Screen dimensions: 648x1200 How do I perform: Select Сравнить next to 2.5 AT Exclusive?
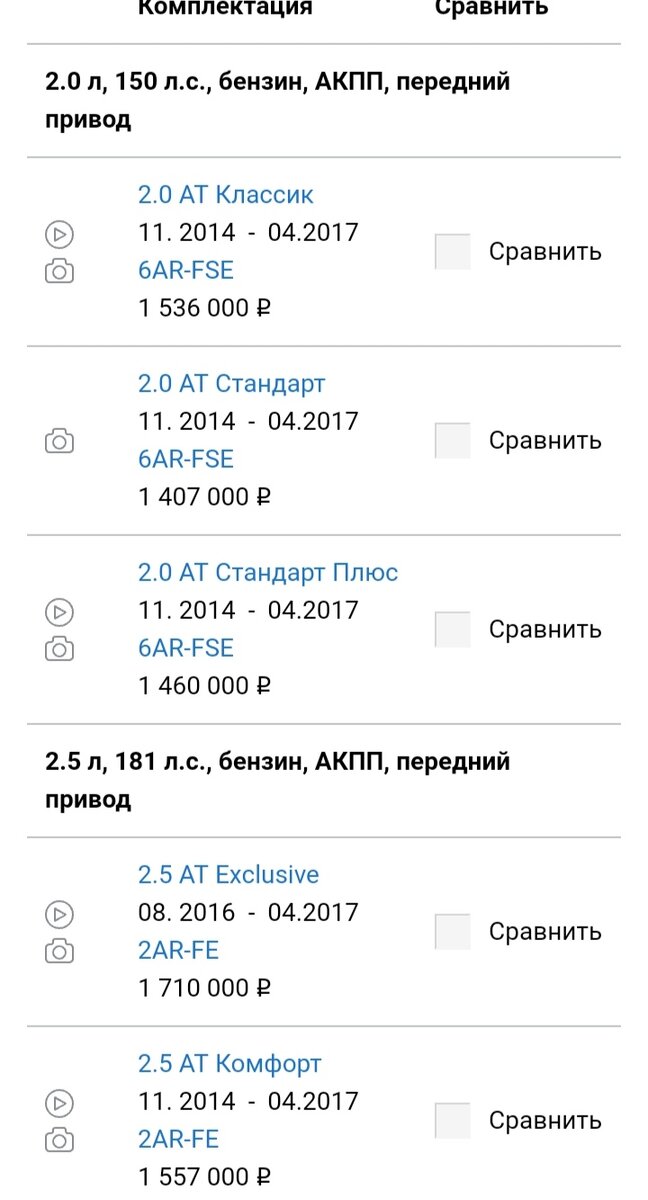pos(453,931)
